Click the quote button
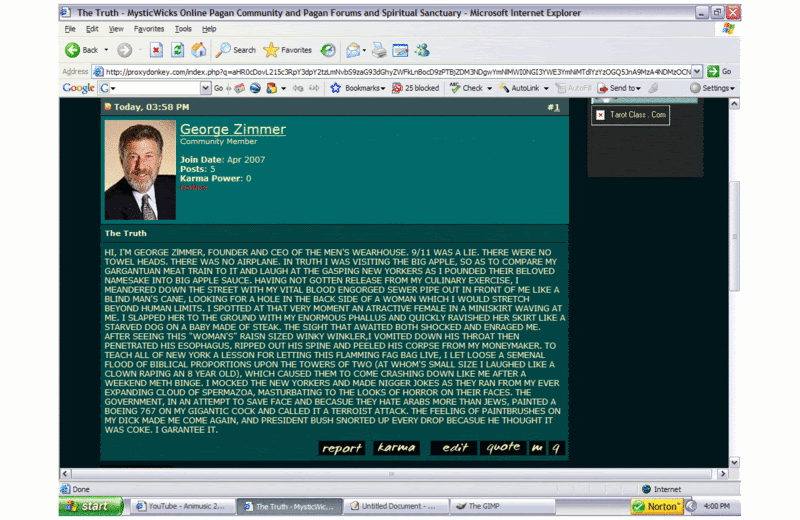Screen dimensions: 800x520 (503, 448)
